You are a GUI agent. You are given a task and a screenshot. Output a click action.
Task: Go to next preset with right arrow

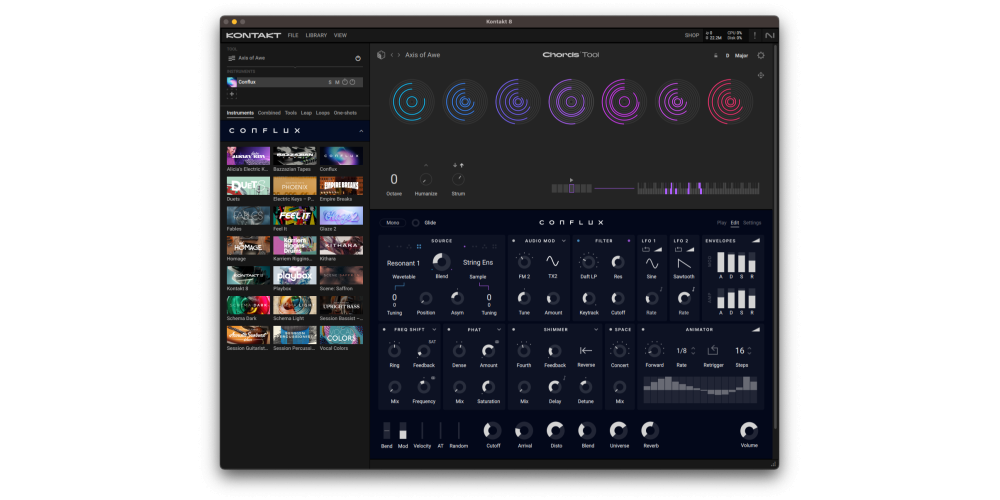point(399,55)
